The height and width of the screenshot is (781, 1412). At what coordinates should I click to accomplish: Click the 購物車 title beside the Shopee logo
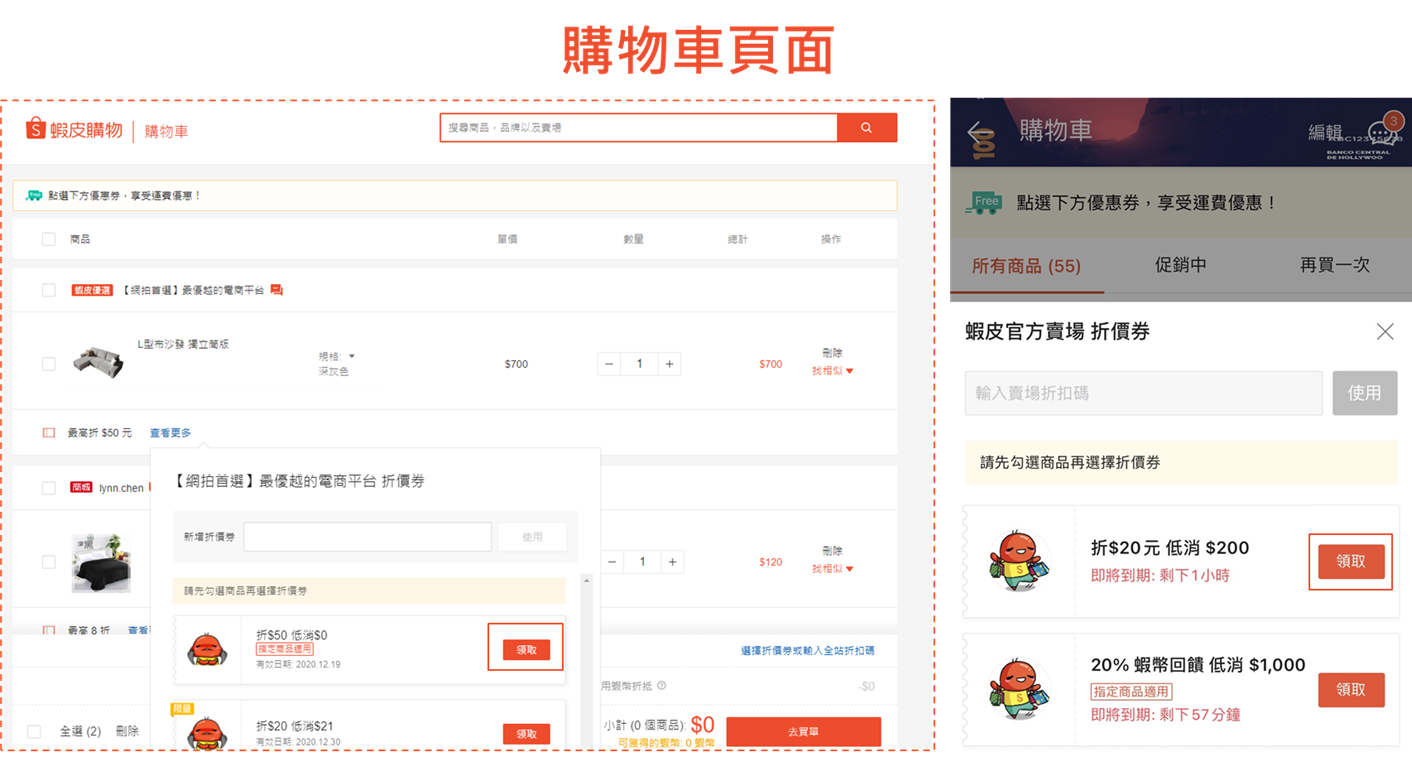click(166, 131)
